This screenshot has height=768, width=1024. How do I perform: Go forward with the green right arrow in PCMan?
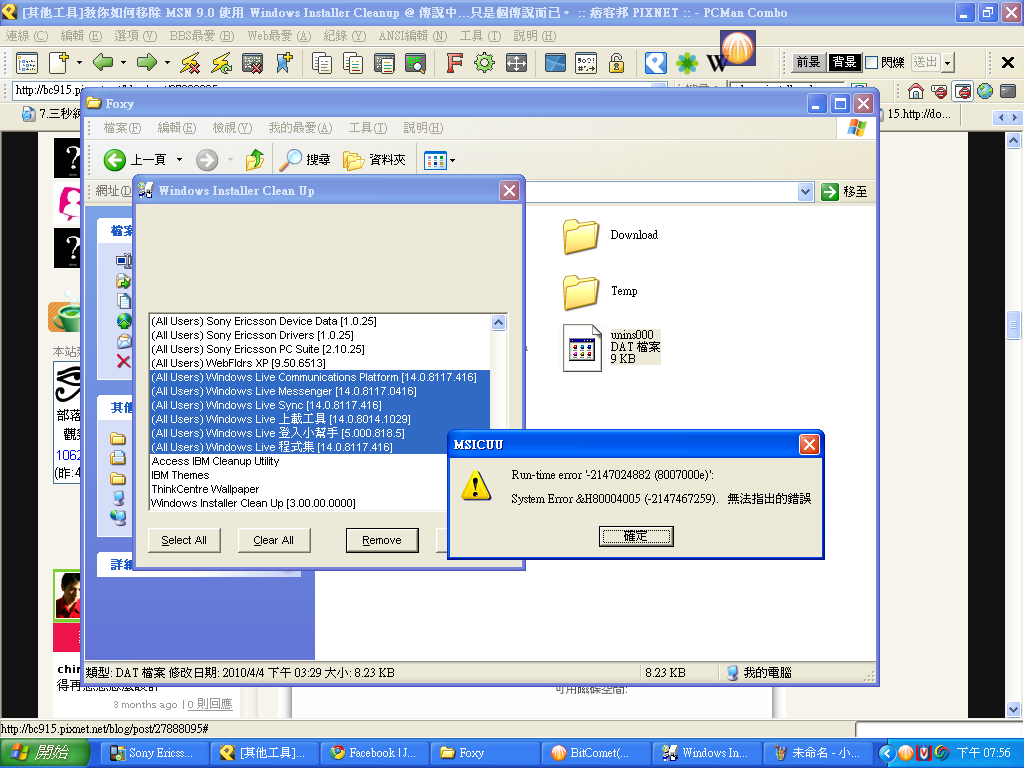(147, 63)
